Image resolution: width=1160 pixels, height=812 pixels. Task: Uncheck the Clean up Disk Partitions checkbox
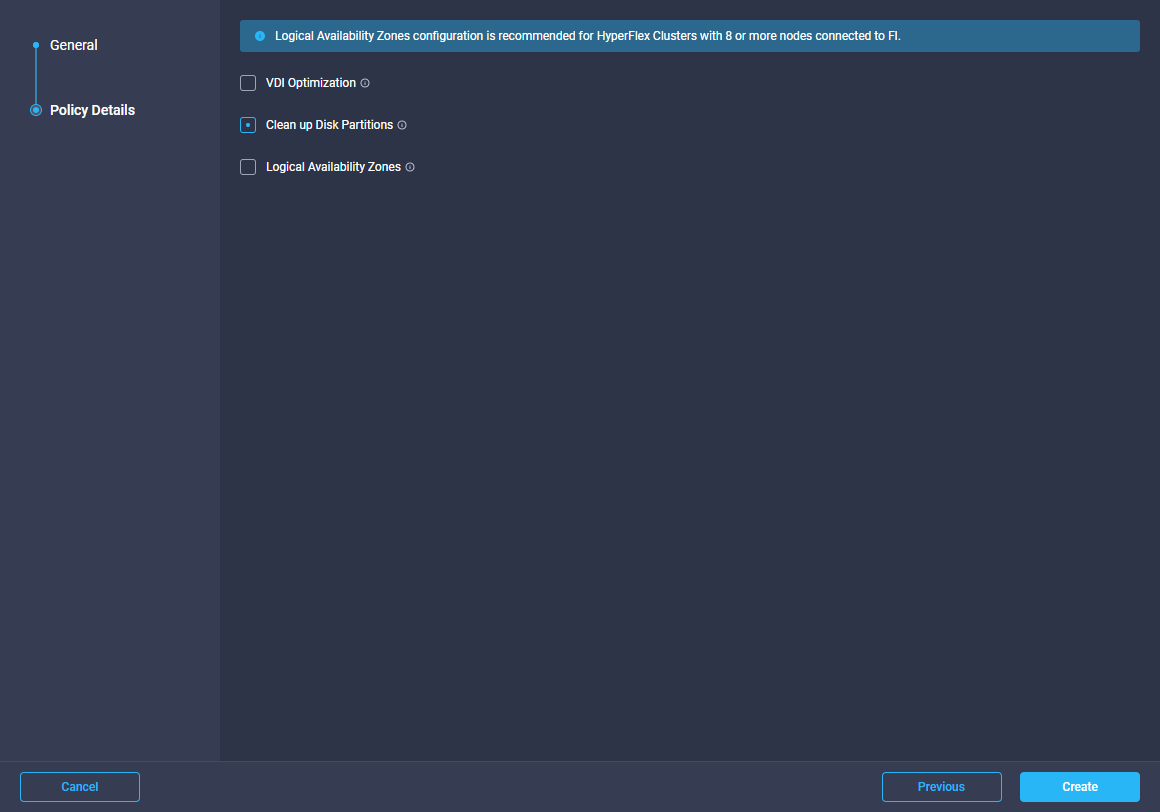[248, 125]
